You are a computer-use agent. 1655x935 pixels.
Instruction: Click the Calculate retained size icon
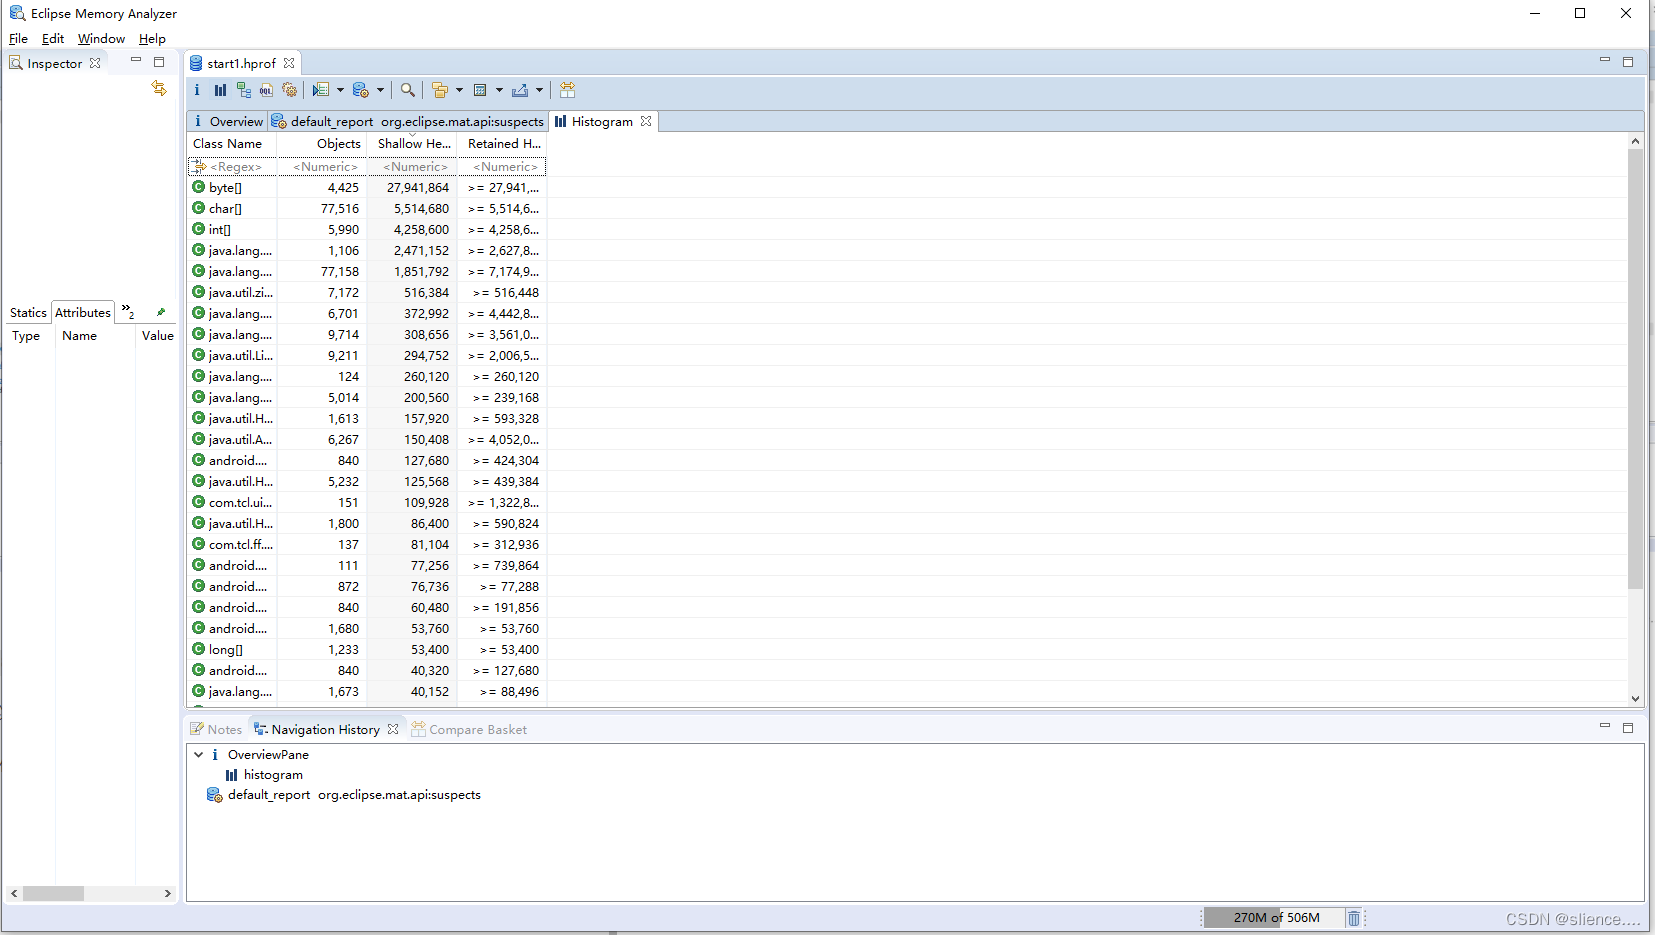pos(480,90)
